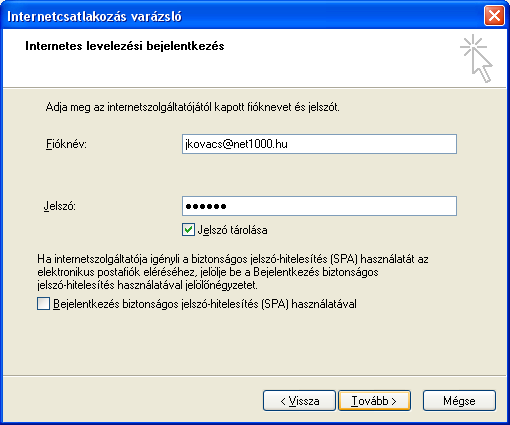510x425 pixels.
Task: Focus the Fióknév account name field
Action: point(319,144)
